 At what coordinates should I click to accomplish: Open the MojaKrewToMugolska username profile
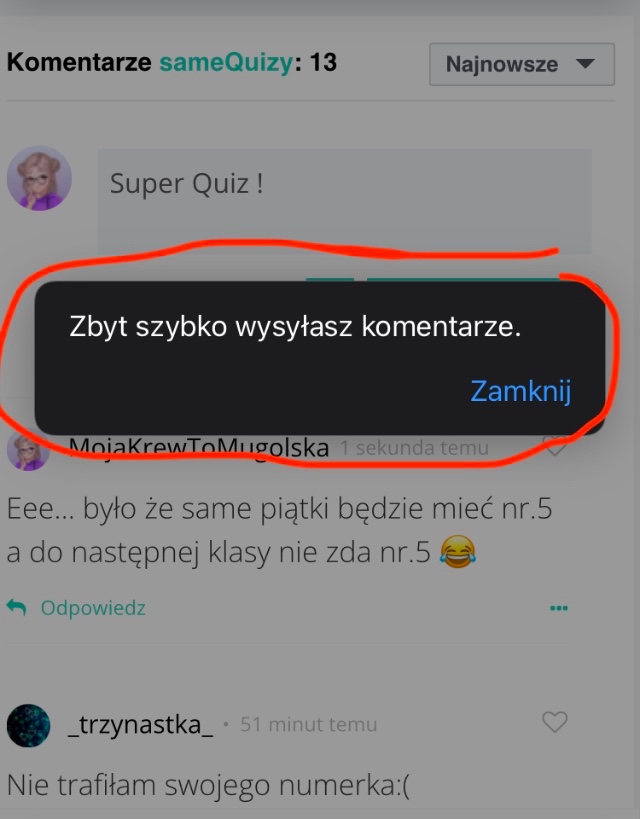click(x=199, y=448)
